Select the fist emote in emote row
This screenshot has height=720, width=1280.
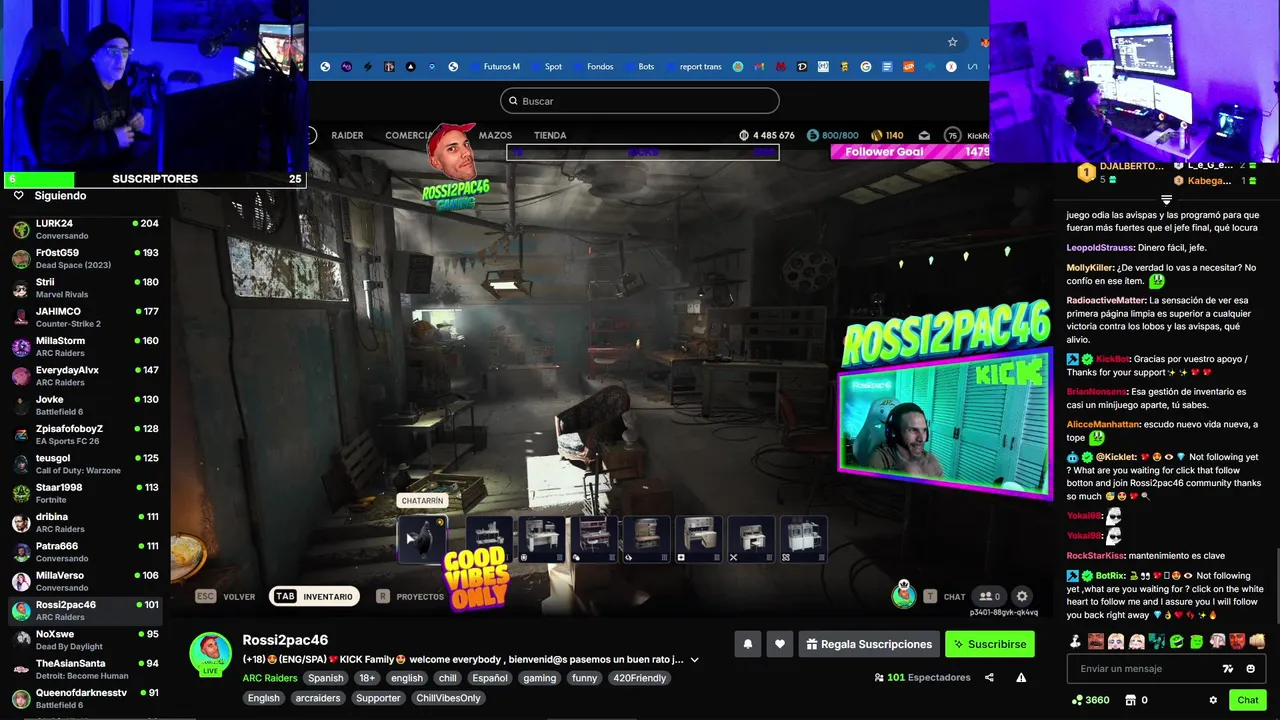tap(1257, 641)
